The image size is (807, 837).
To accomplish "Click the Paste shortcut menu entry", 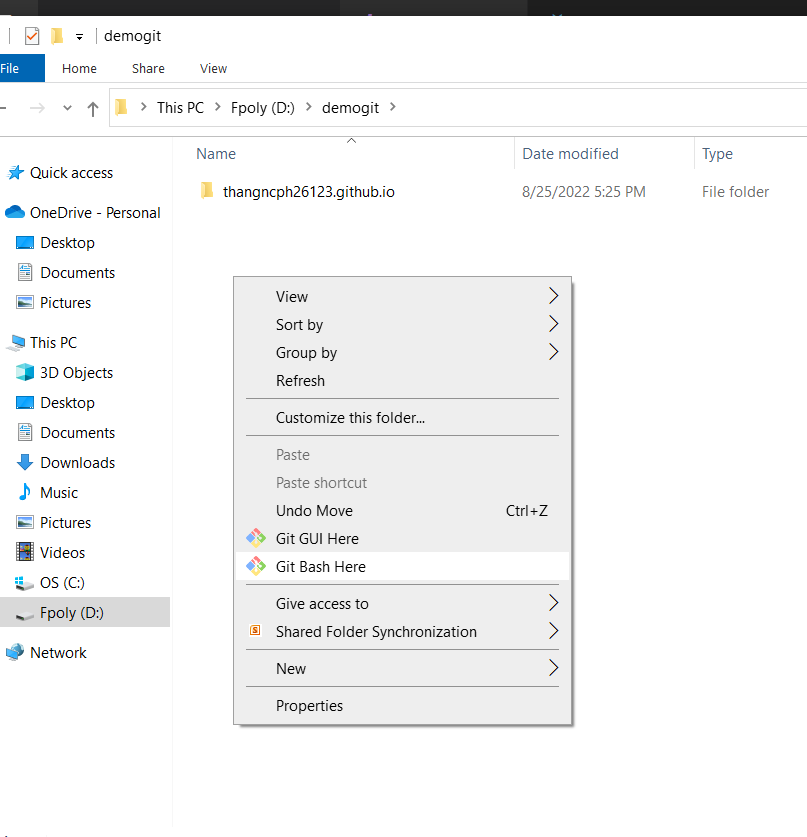I will [x=402, y=483].
